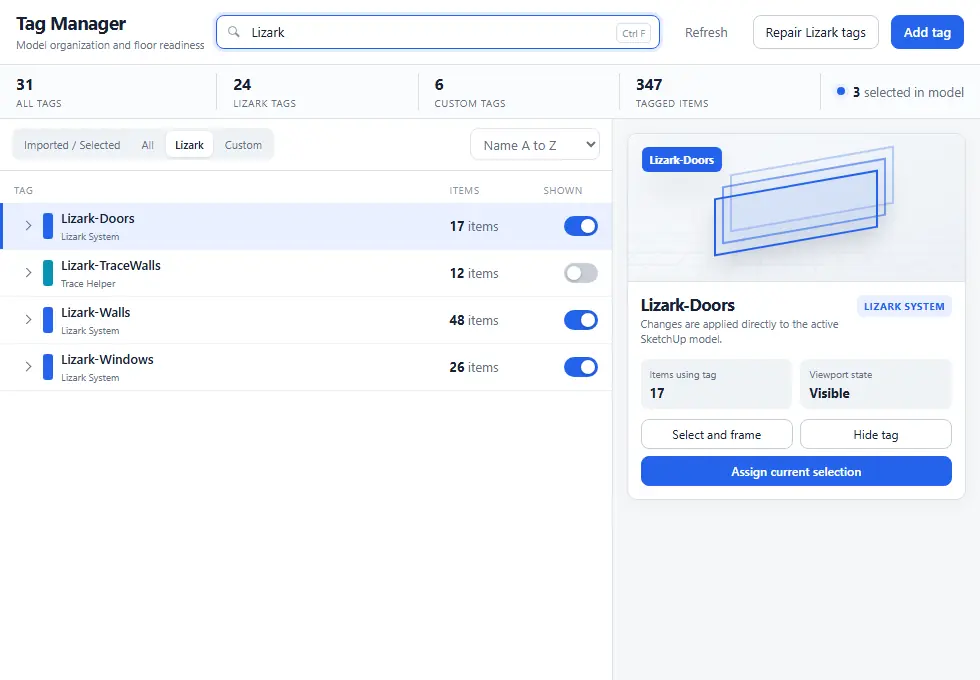The width and height of the screenshot is (980, 680).
Task: Click the Lizark-Doors heading in details panel
Action: 688,305
